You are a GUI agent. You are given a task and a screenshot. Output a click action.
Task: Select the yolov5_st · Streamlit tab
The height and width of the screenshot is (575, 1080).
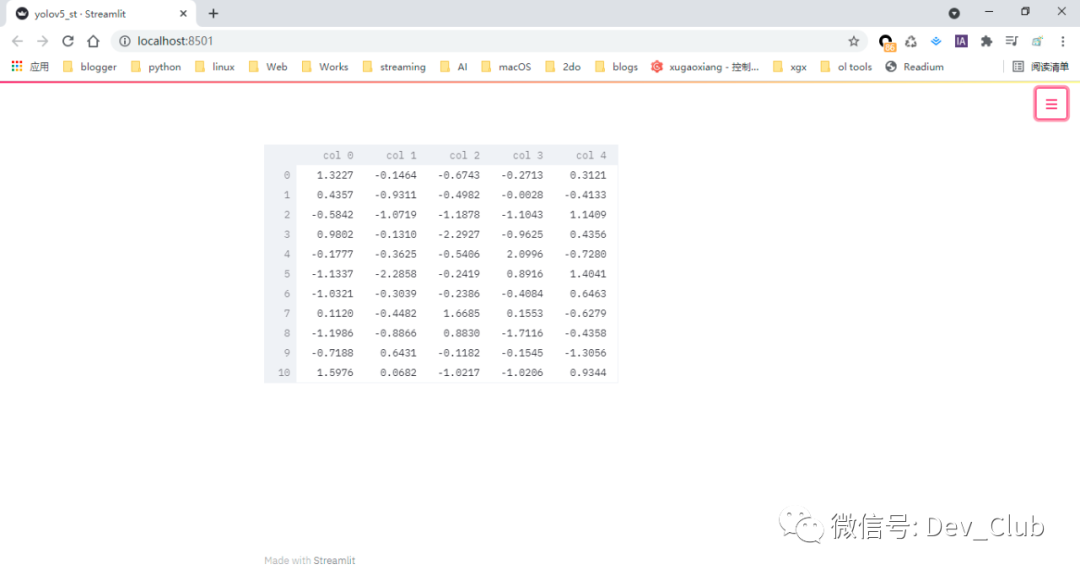(x=102, y=14)
